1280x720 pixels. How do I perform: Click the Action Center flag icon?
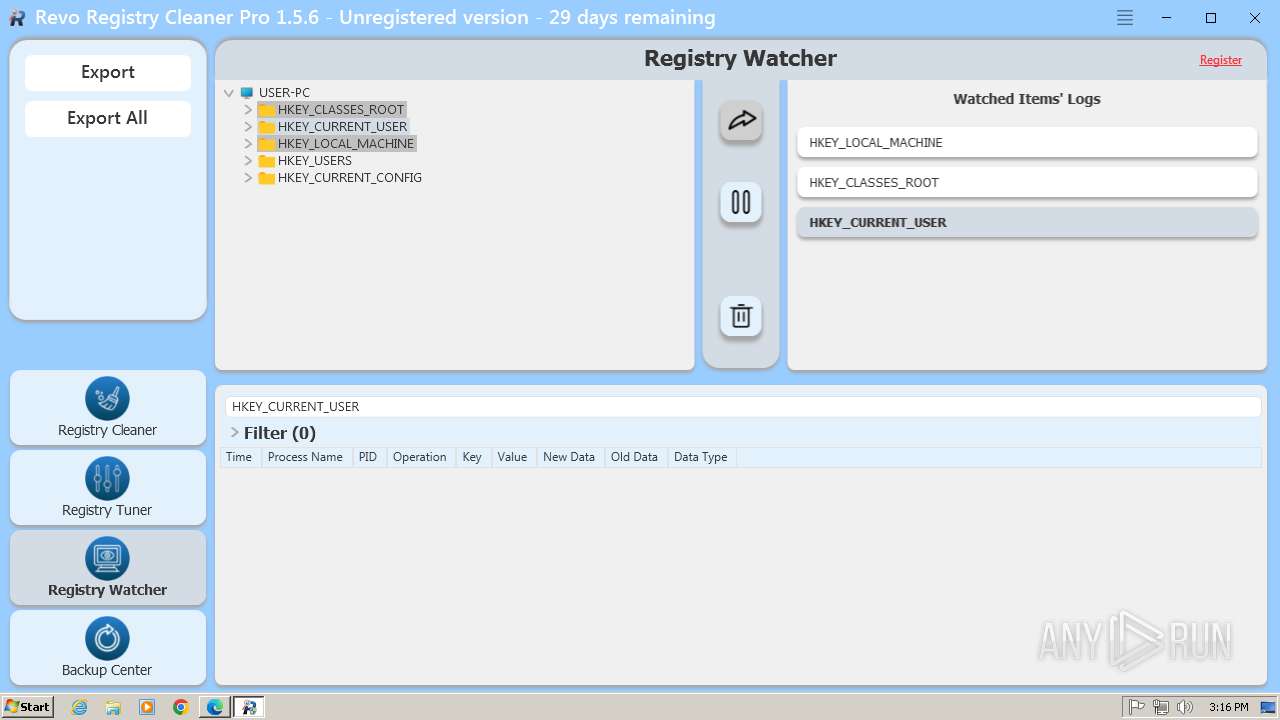click(x=1137, y=707)
